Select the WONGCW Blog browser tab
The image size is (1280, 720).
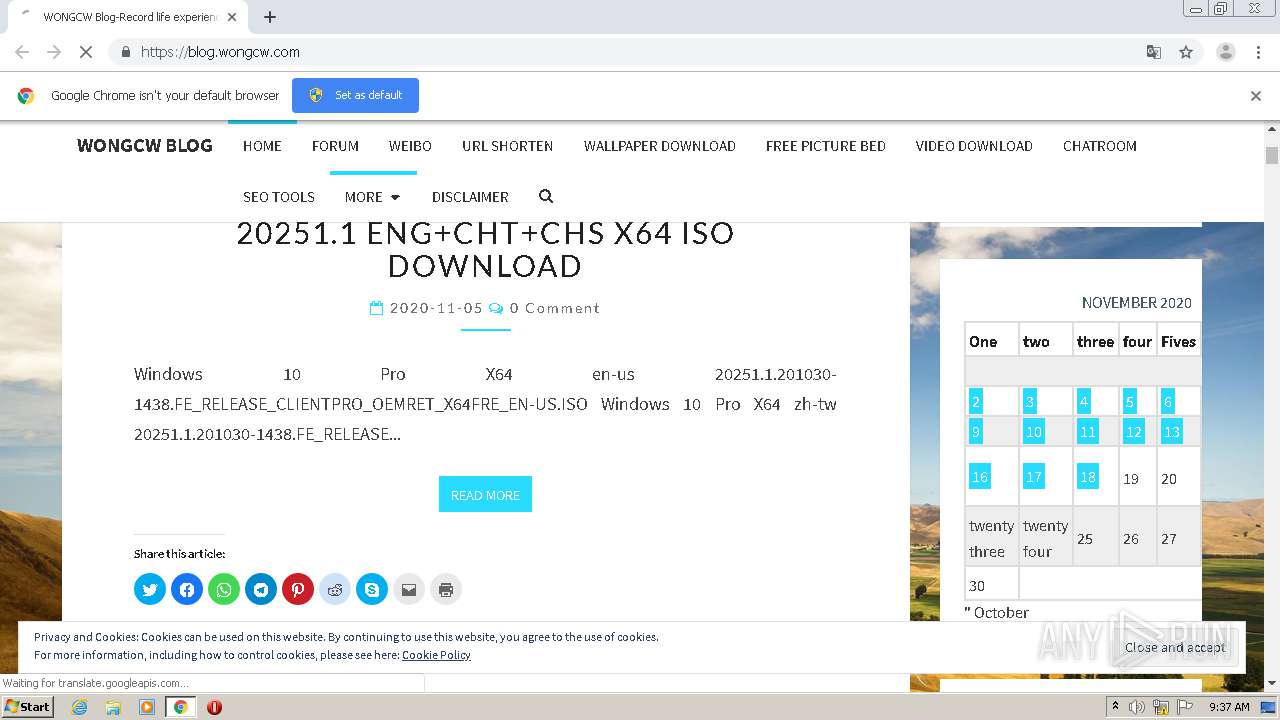pos(130,17)
